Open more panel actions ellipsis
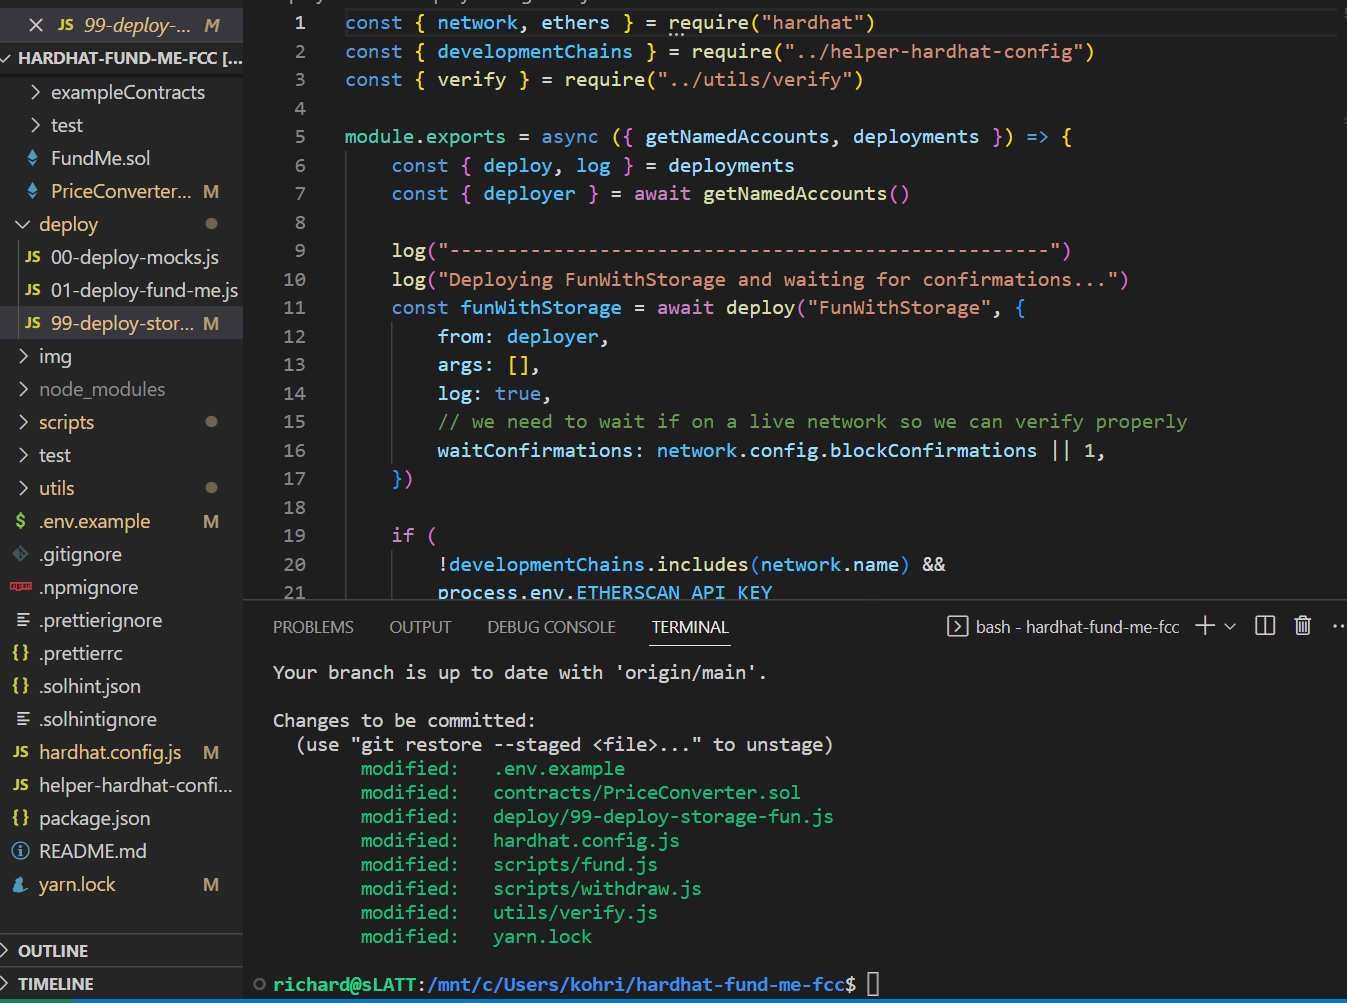This screenshot has height=1003, width=1347. 1338,626
